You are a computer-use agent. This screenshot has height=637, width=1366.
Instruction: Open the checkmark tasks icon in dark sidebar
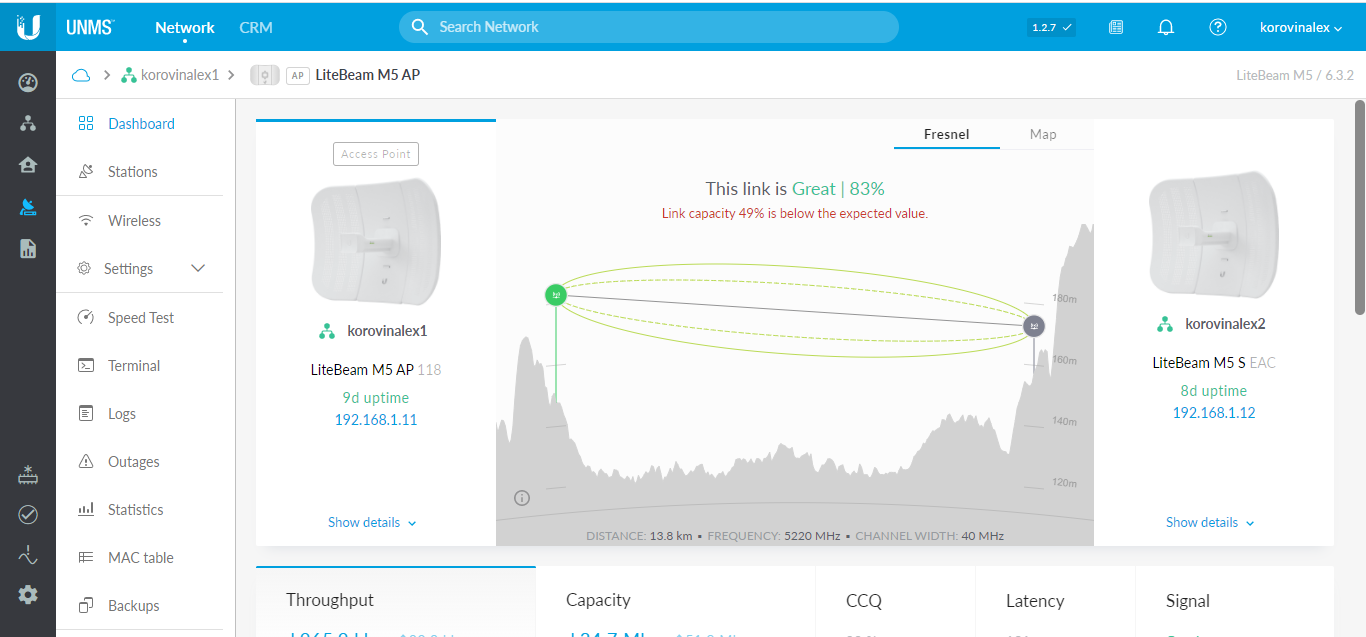[x=28, y=515]
